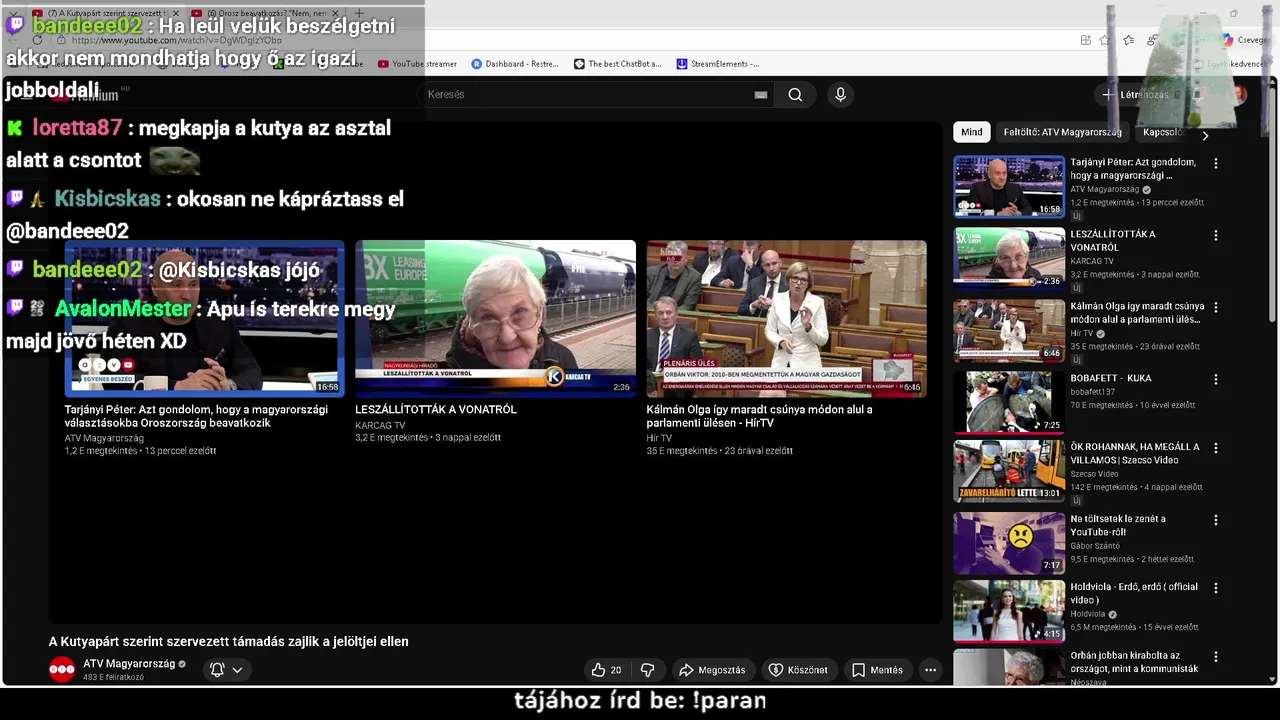1280x720 pixels.
Task: Open the YouTube streamer bookmark
Action: pos(417,64)
